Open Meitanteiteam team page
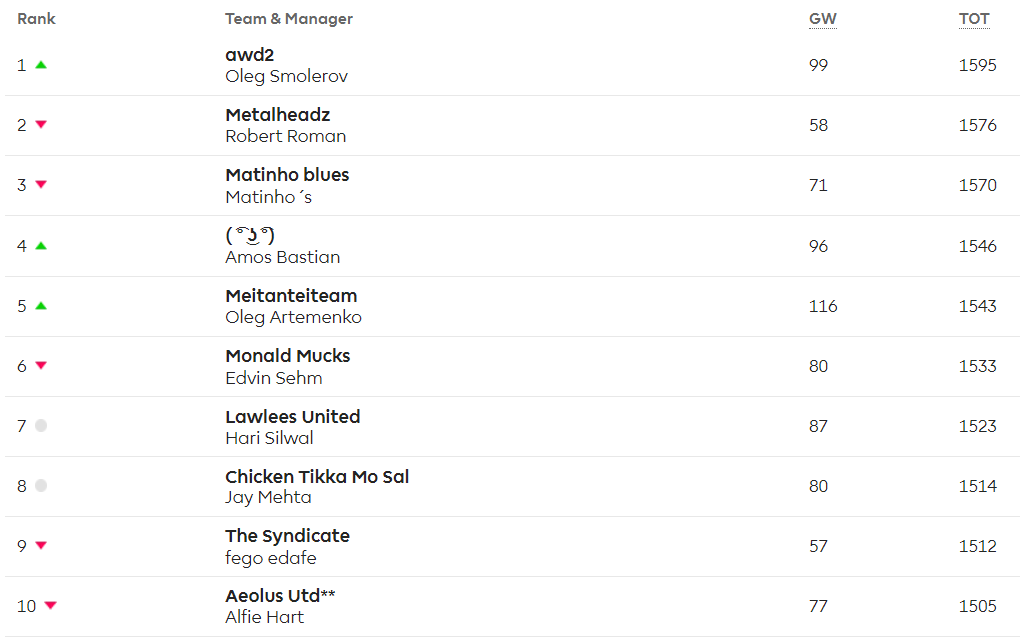The width and height of the screenshot is (1020, 638). pos(291,296)
